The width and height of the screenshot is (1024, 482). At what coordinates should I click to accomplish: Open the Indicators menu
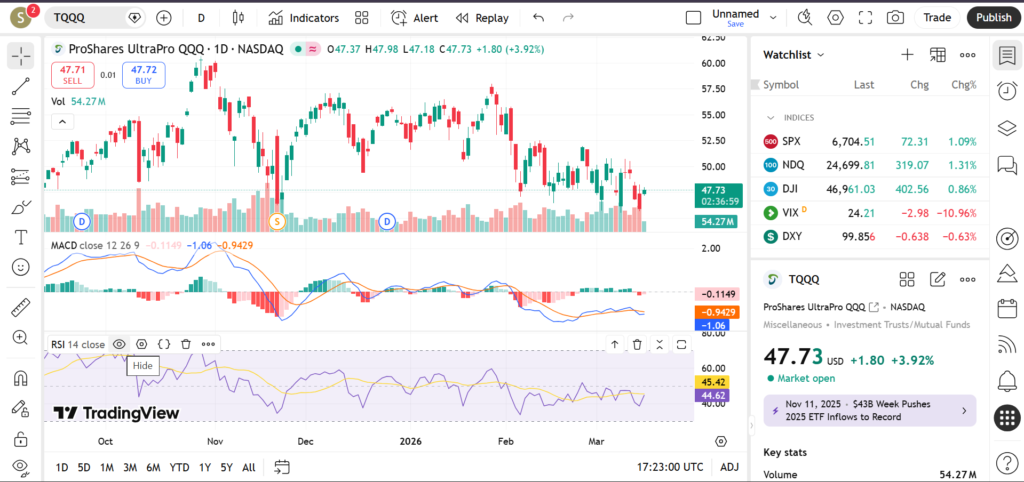click(304, 17)
